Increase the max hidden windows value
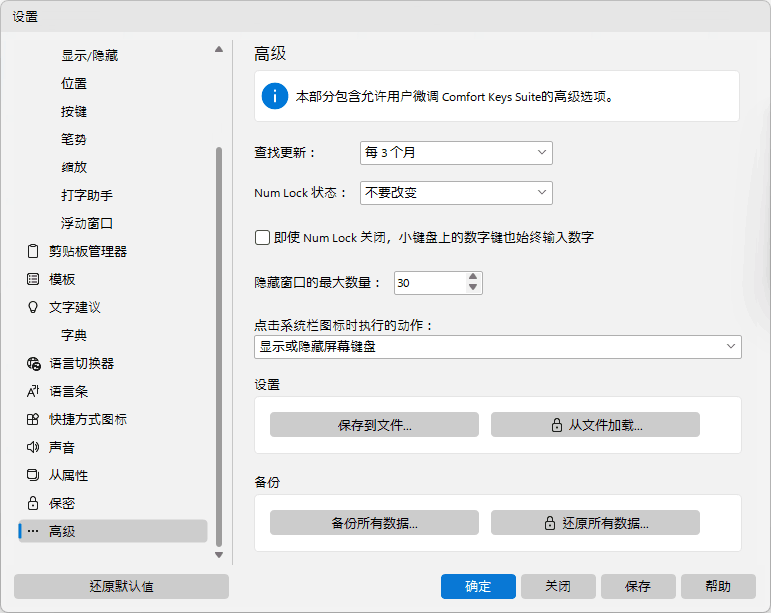 [473, 277]
